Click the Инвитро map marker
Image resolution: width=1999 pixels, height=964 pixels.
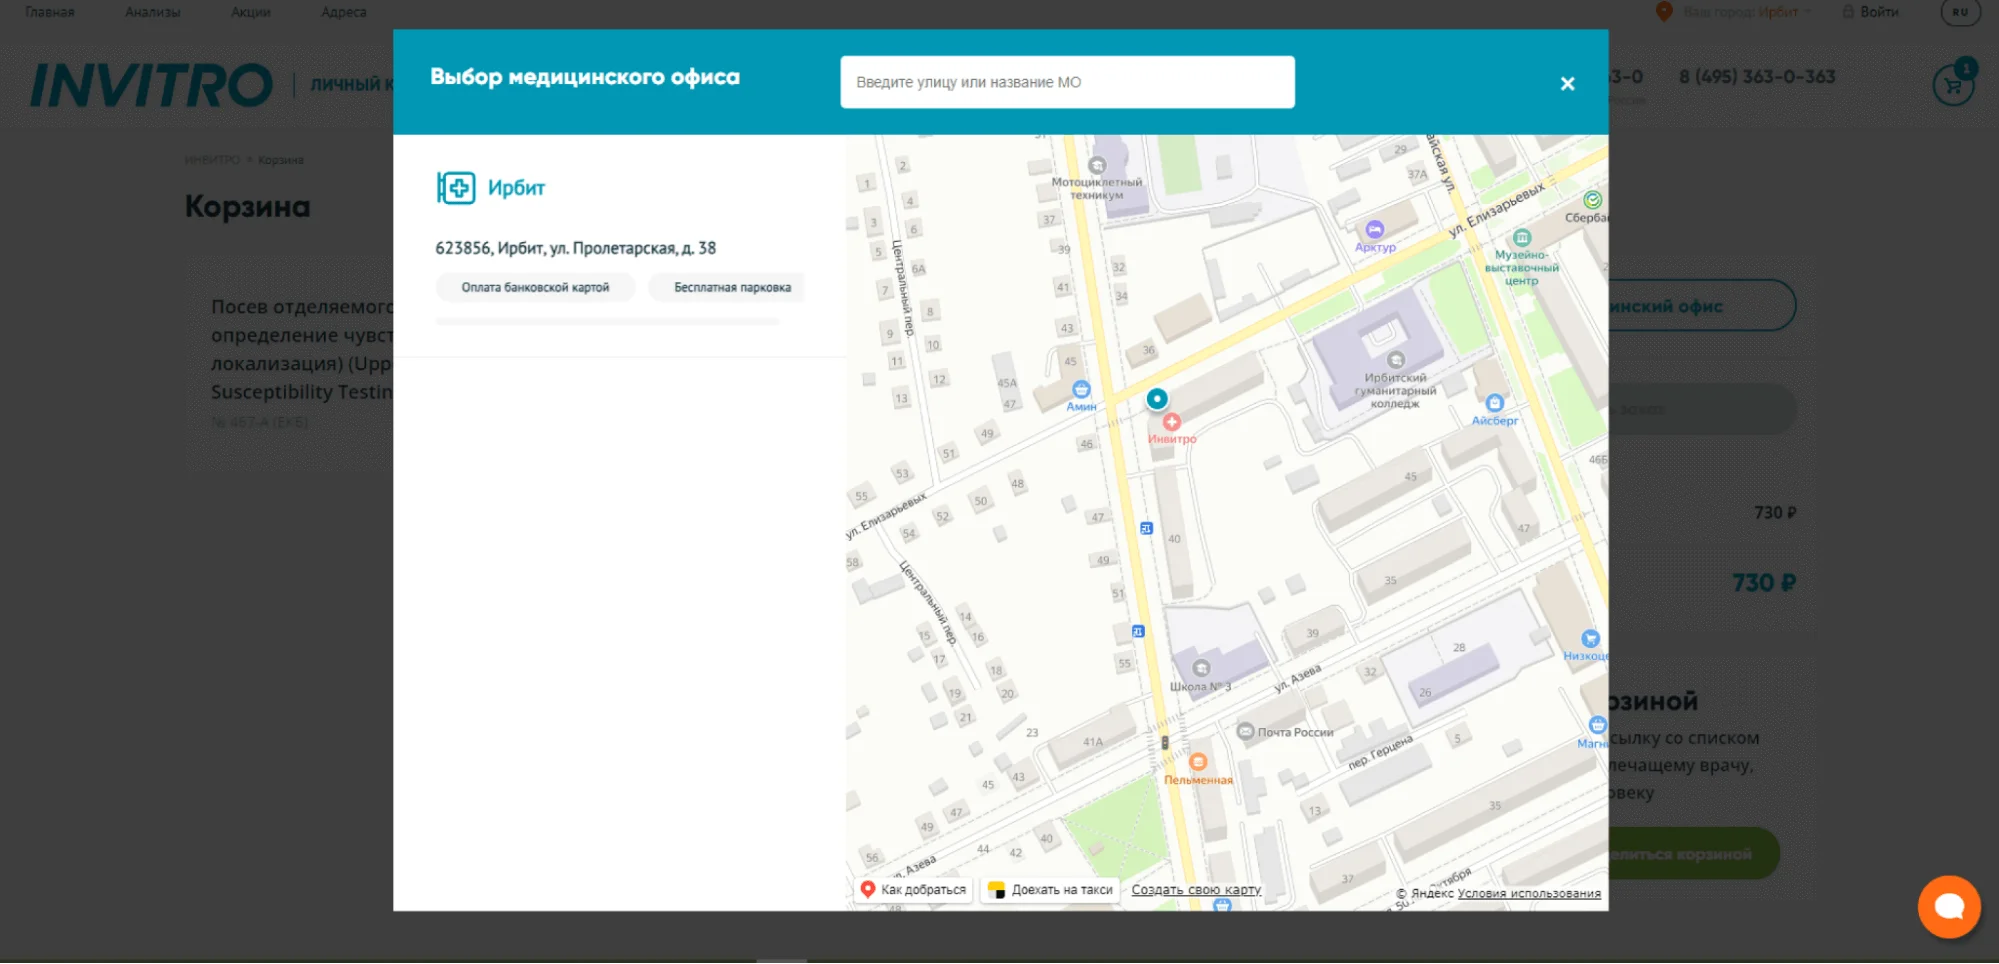[x=1171, y=423]
